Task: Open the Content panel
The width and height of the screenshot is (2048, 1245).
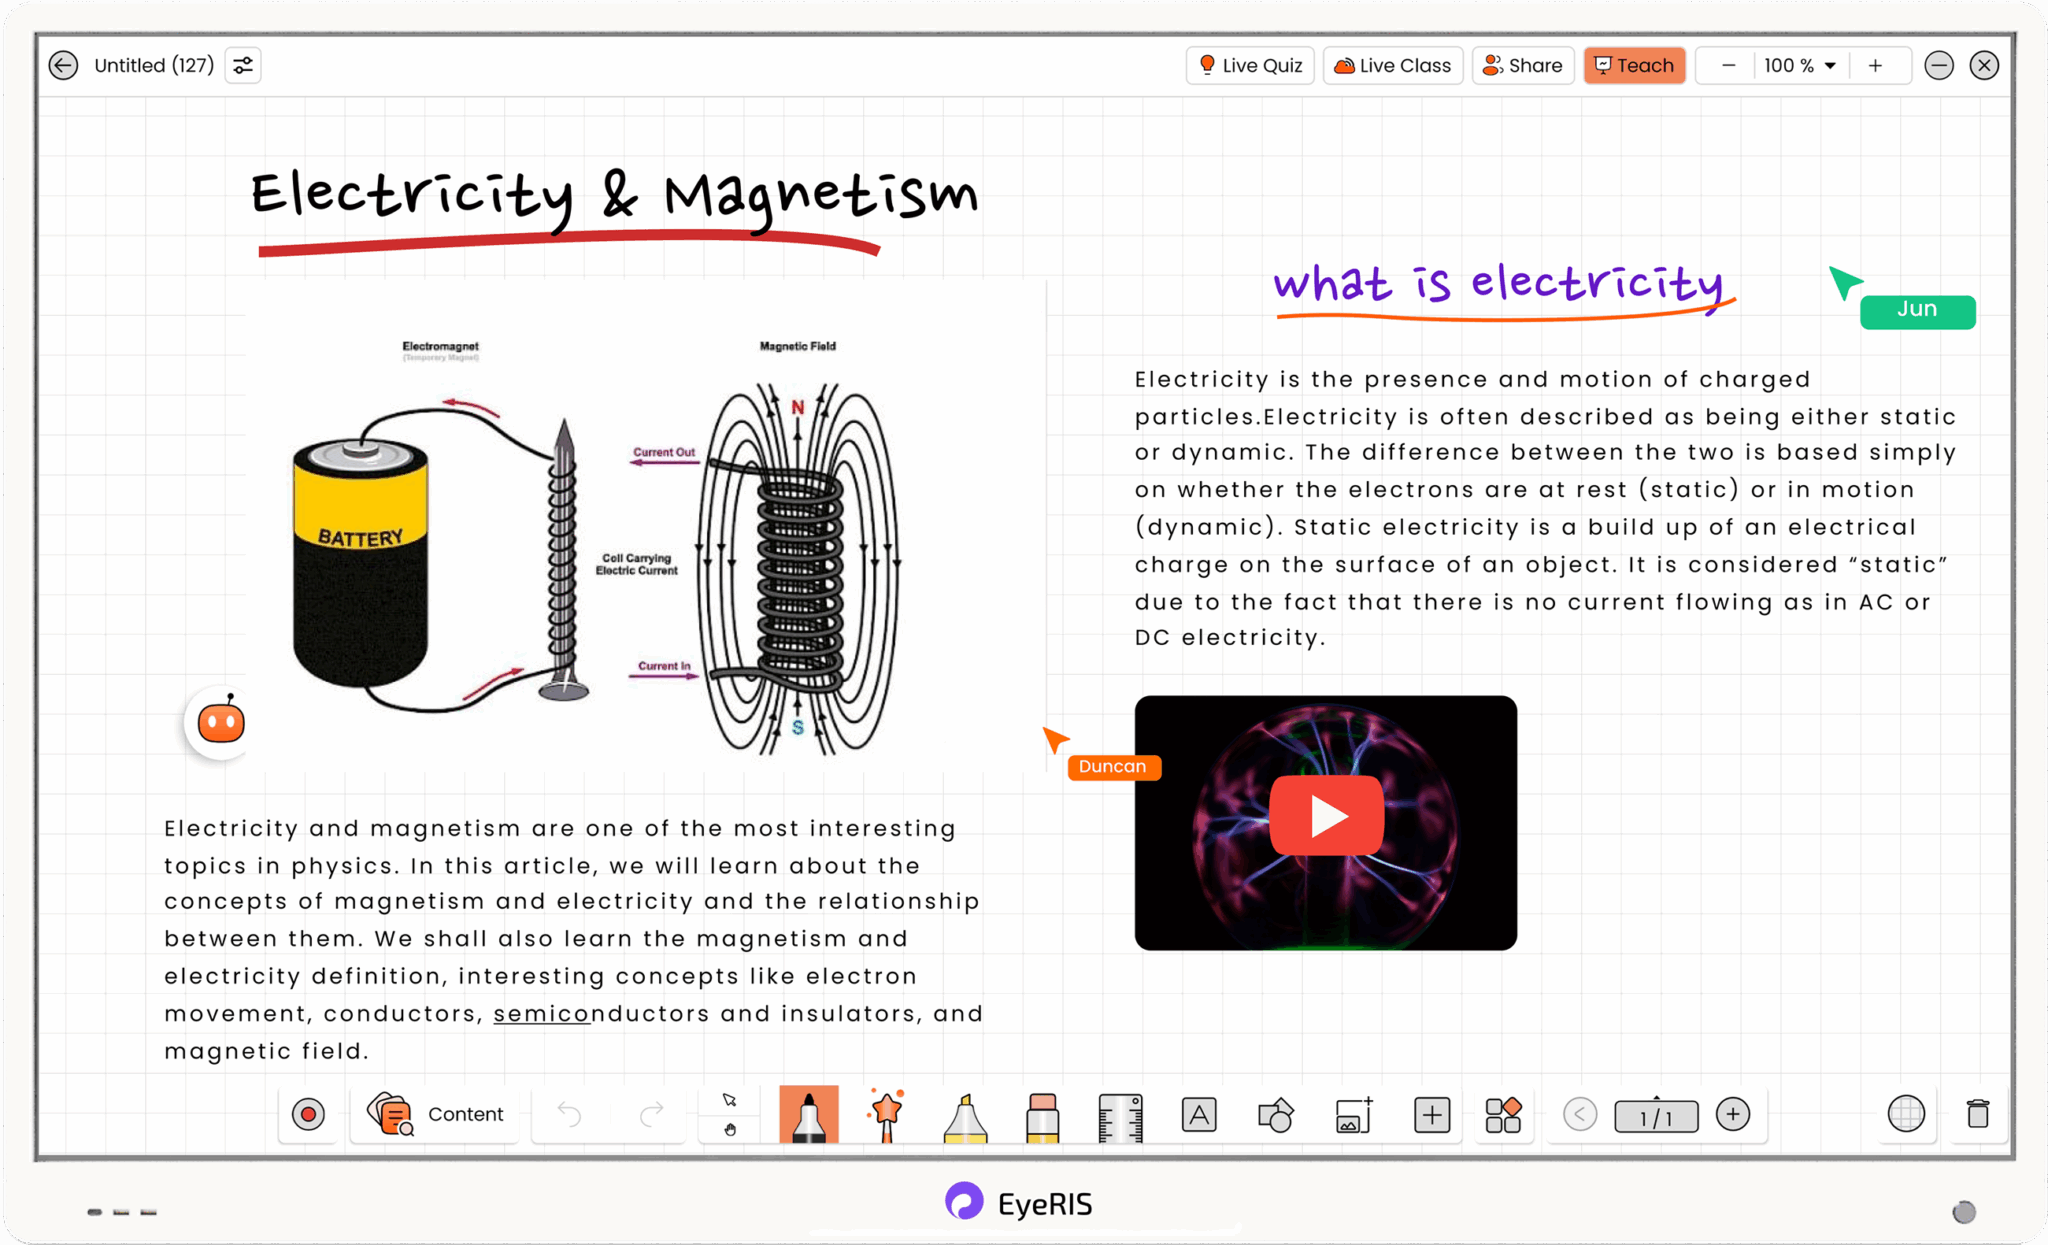Action: (x=435, y=1114)
